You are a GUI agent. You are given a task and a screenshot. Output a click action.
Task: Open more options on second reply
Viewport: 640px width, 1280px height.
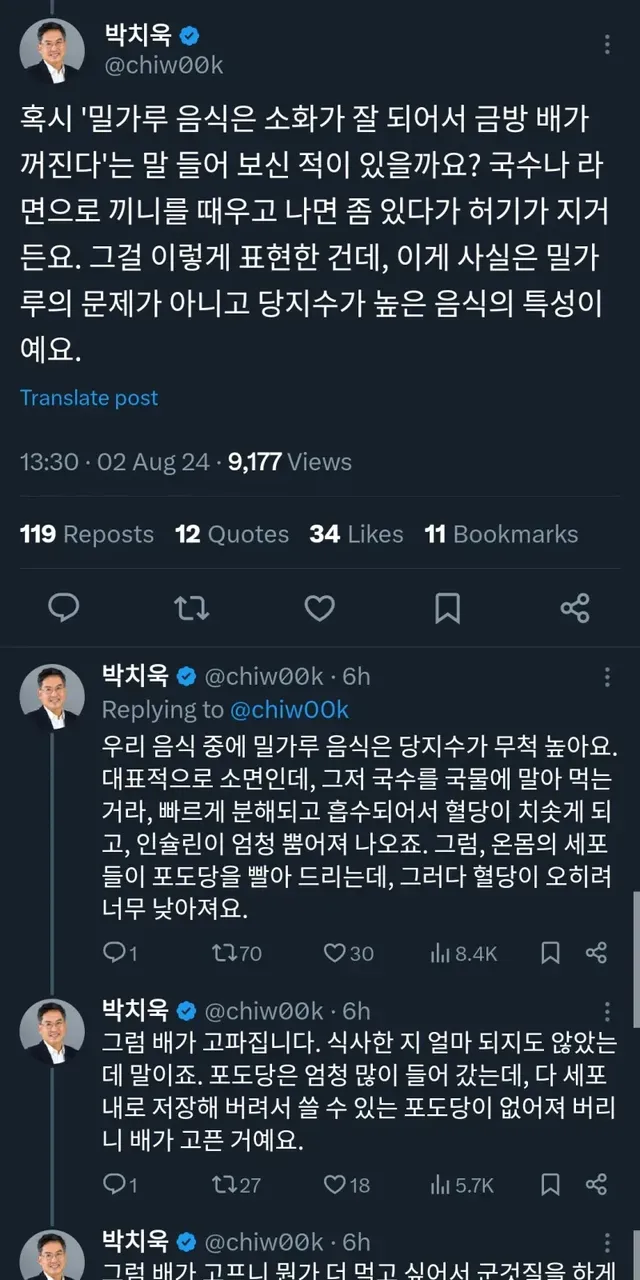(607, 1010)
